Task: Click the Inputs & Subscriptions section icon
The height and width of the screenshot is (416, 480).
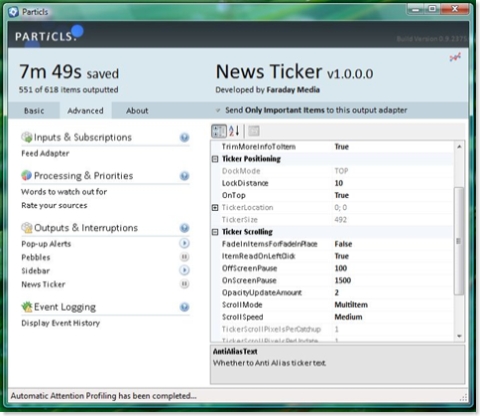Action: coord(27,137)
